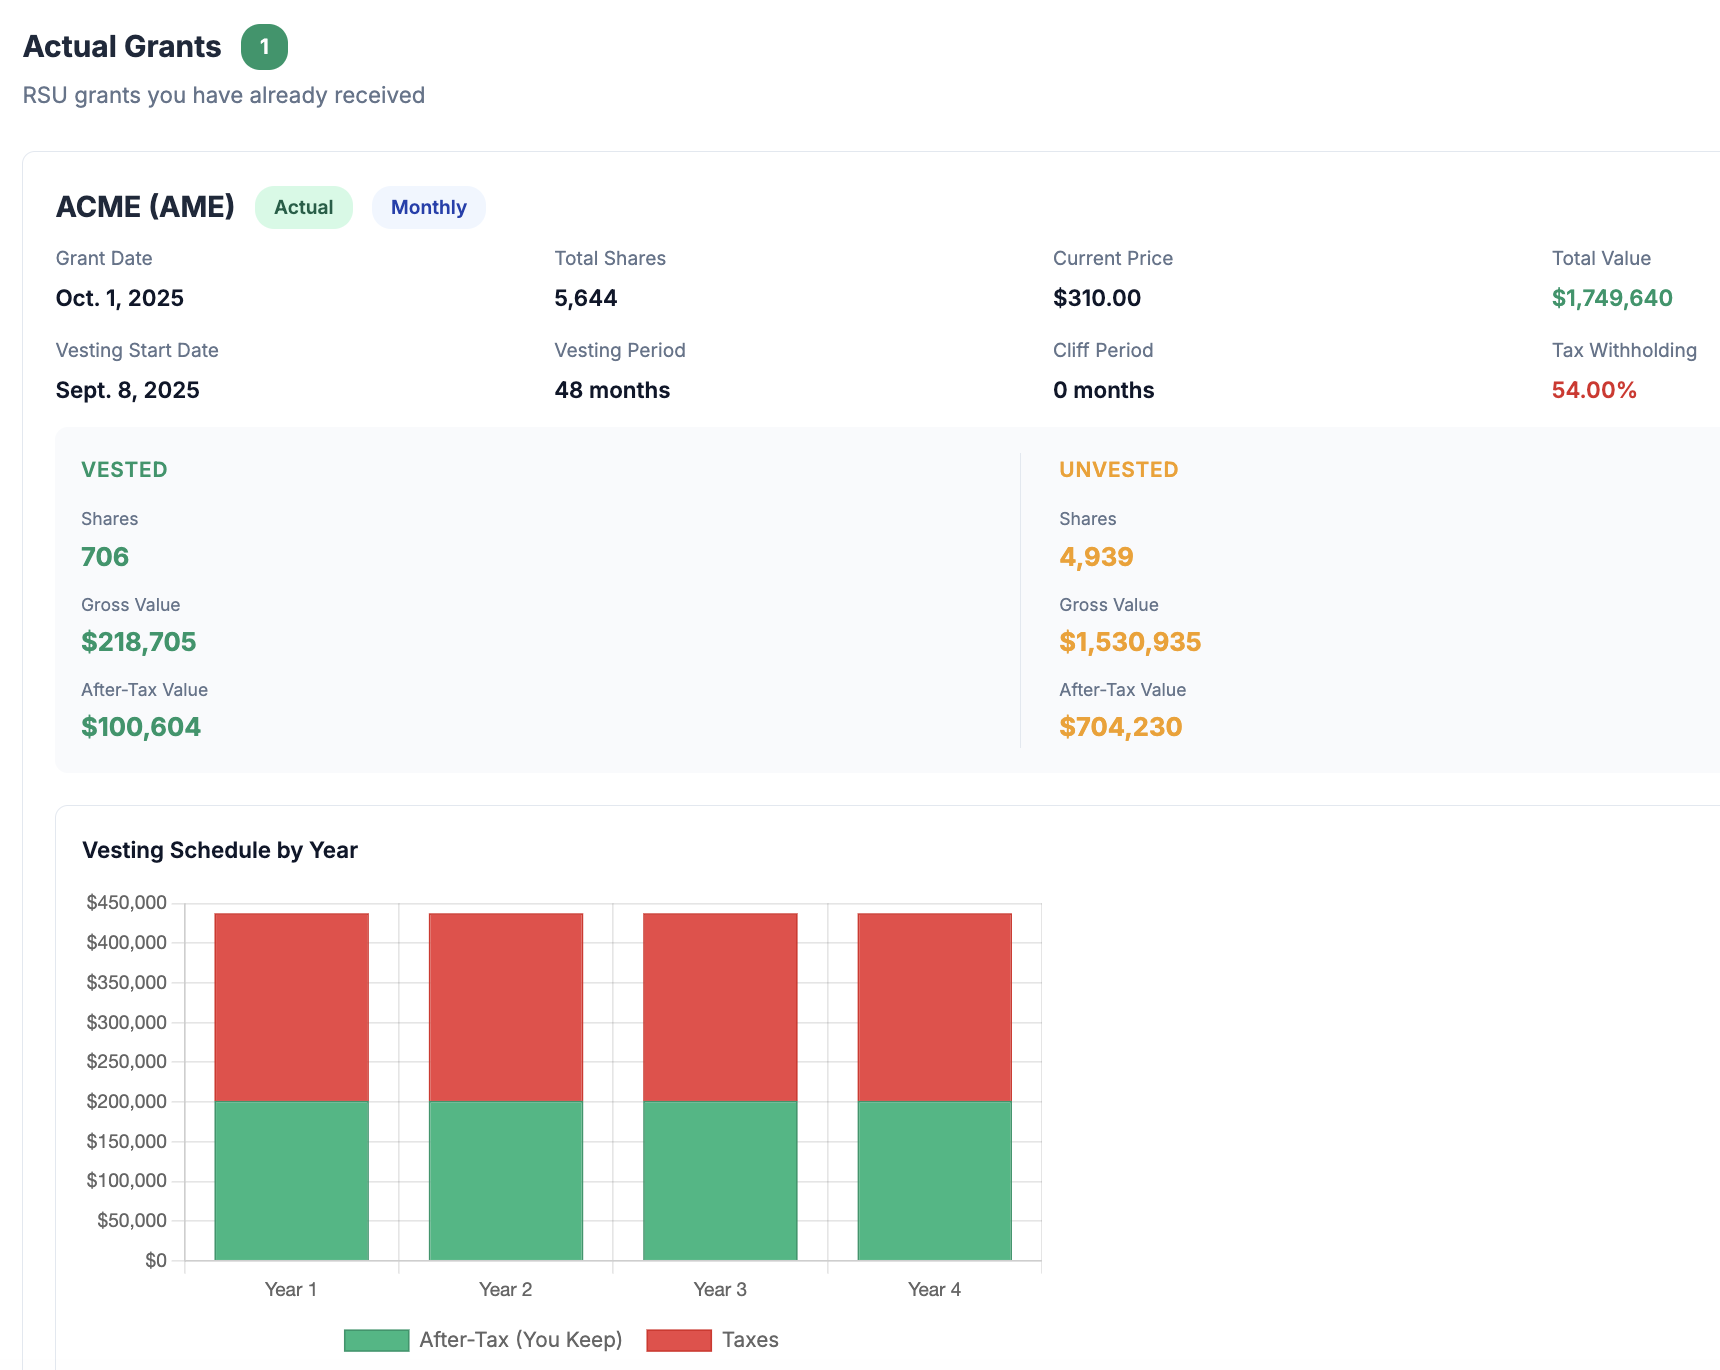The width and height of the screenshot is (1720, 1370).
Task: Click the Year 4 taxes bar segment
Action: tap(935, 1007)
